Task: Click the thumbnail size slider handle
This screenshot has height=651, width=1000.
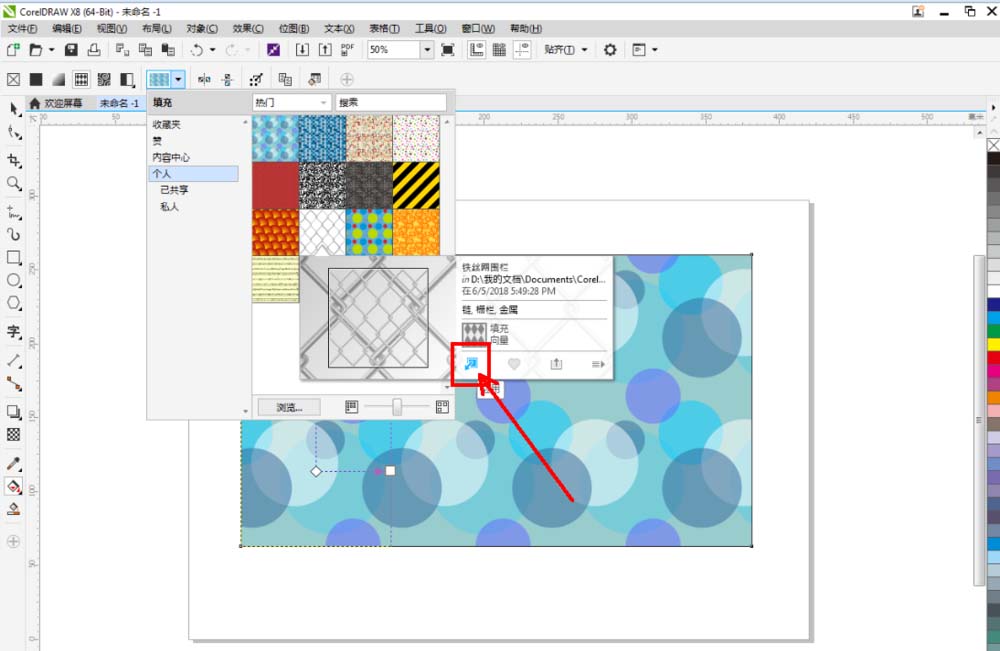Action: tap(397, 406)
